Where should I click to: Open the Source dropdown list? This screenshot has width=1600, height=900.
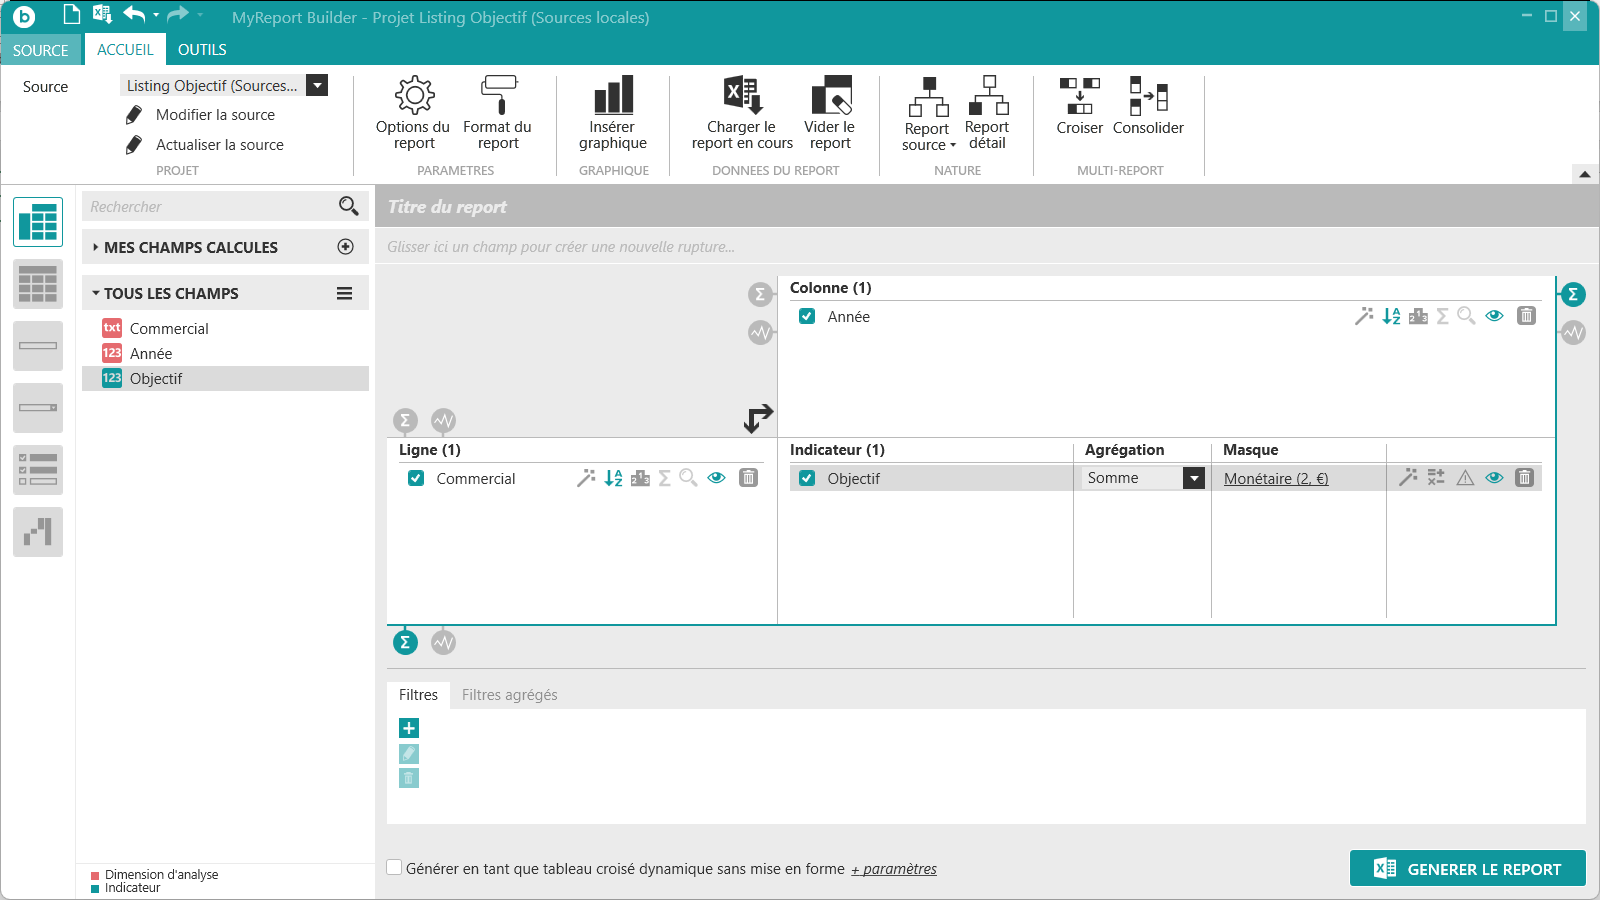(x=317, y=86)
